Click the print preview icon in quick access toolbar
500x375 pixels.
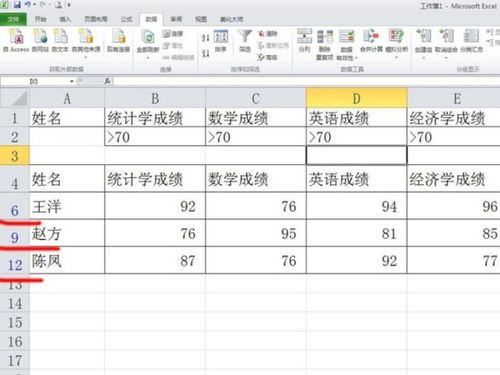(x=58, y=5)
